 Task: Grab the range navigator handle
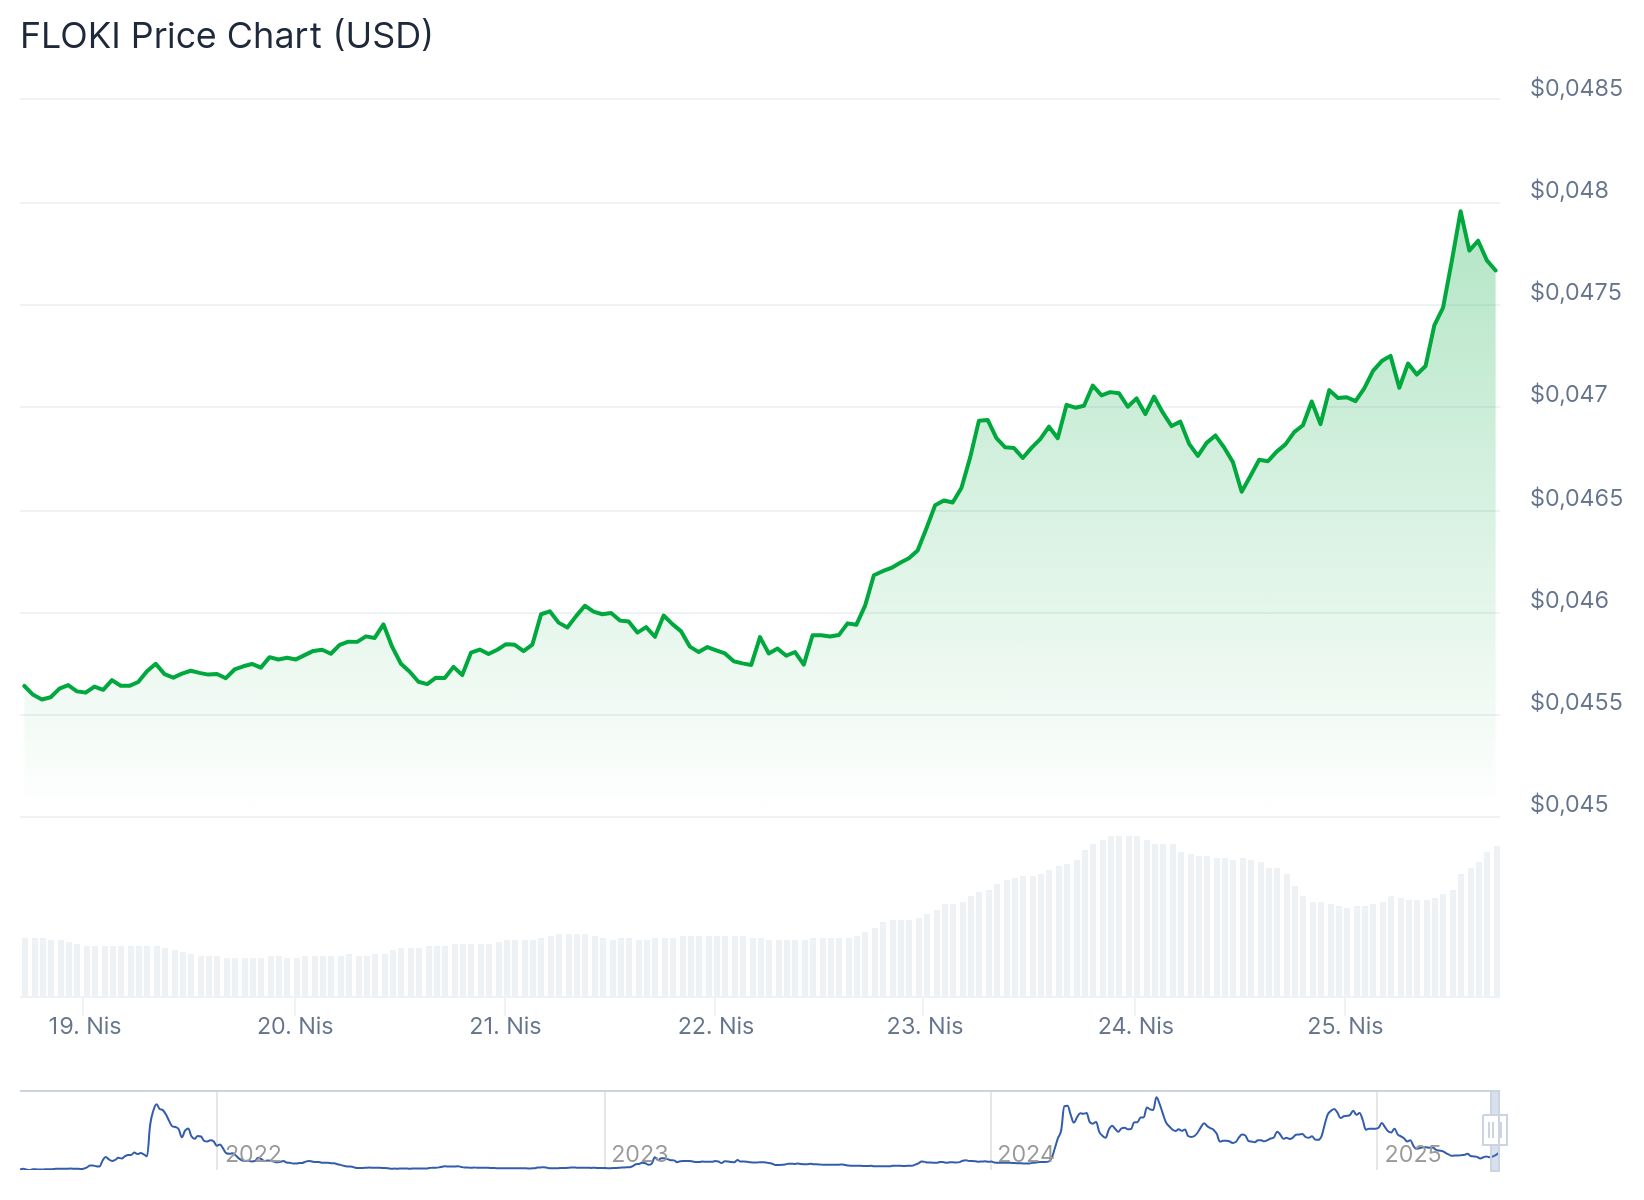(x=1495, y=1130)
